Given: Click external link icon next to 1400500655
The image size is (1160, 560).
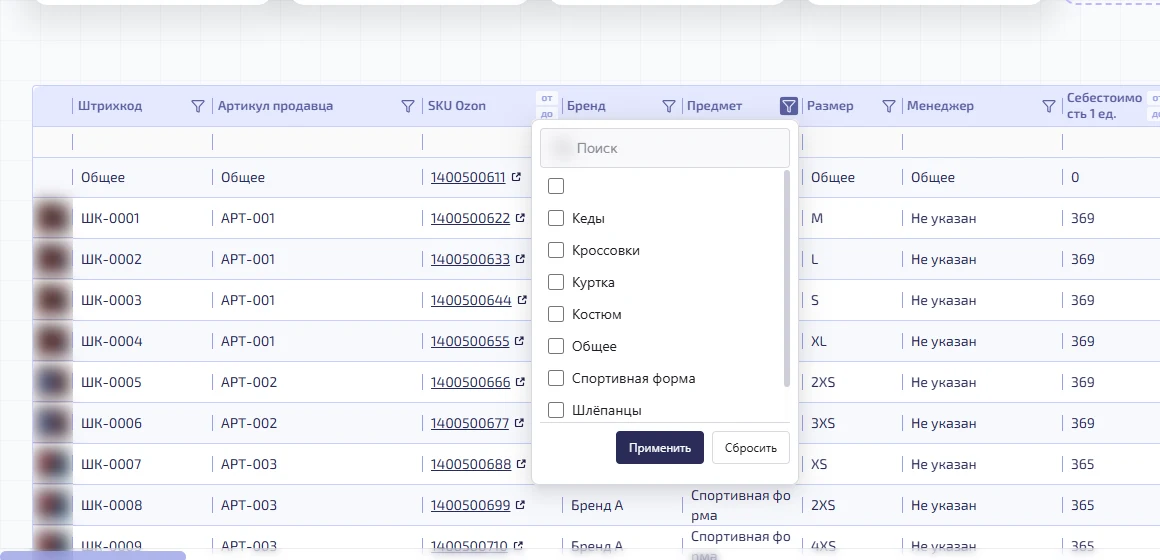Looking at the screenshot, I should pyautogui.click(x=520, y=341).
